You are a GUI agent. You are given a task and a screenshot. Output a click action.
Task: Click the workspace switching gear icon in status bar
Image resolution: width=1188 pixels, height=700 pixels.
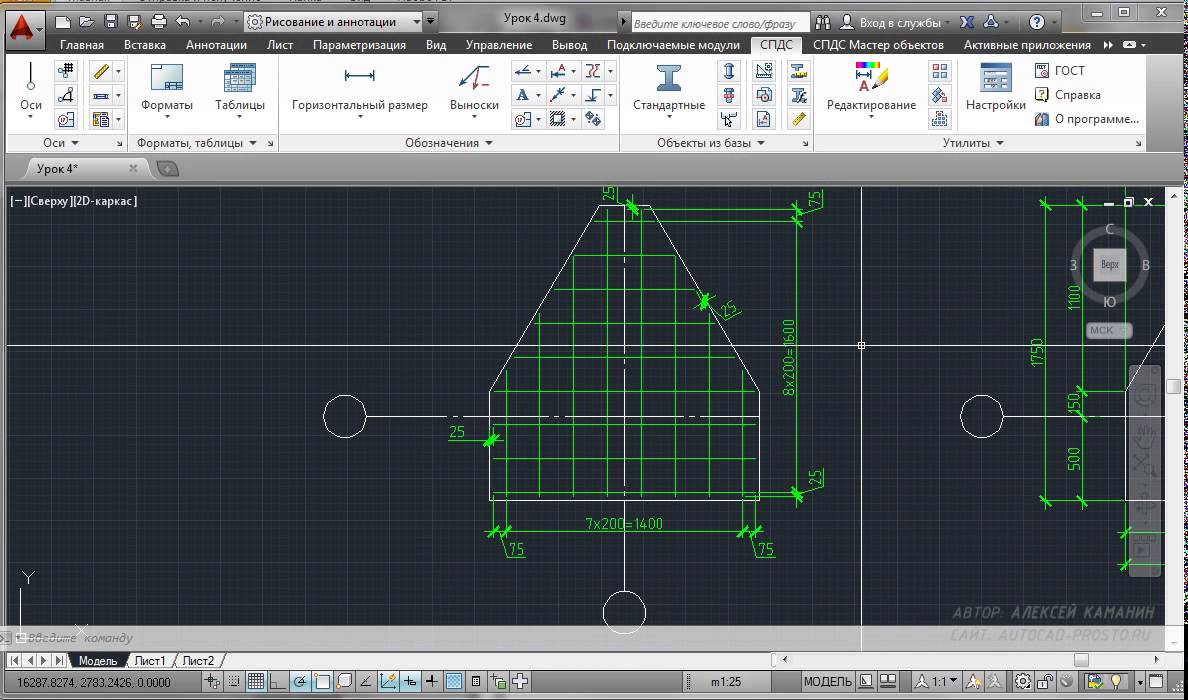coord(1023,682)
